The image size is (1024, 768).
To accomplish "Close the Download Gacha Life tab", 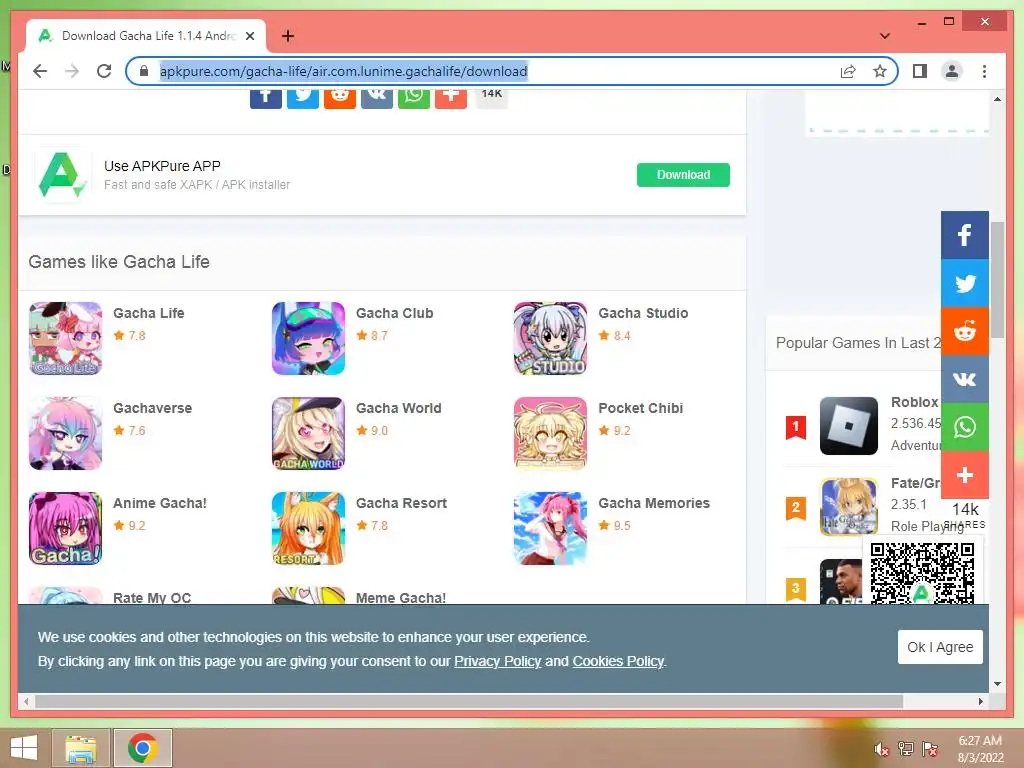I will 250,36.
